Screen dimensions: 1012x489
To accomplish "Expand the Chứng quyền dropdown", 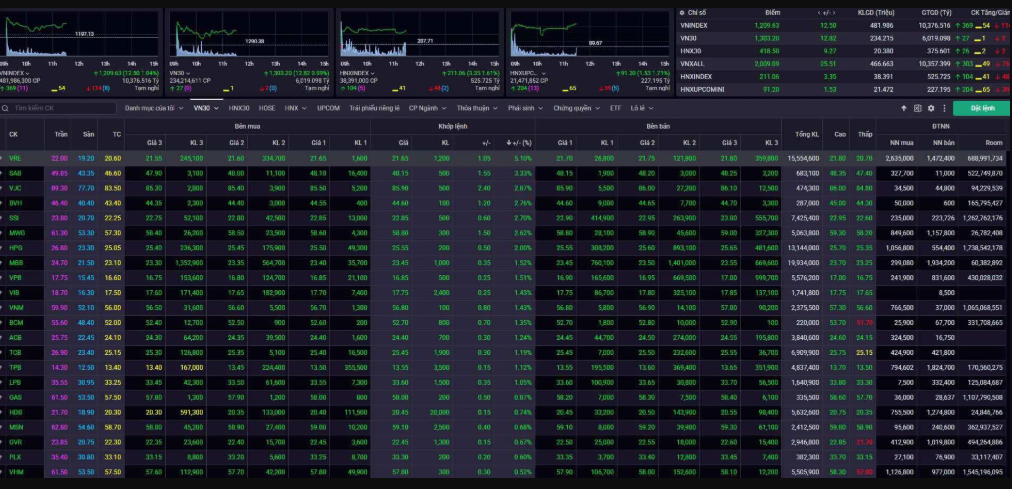I will tap(598, 108).
